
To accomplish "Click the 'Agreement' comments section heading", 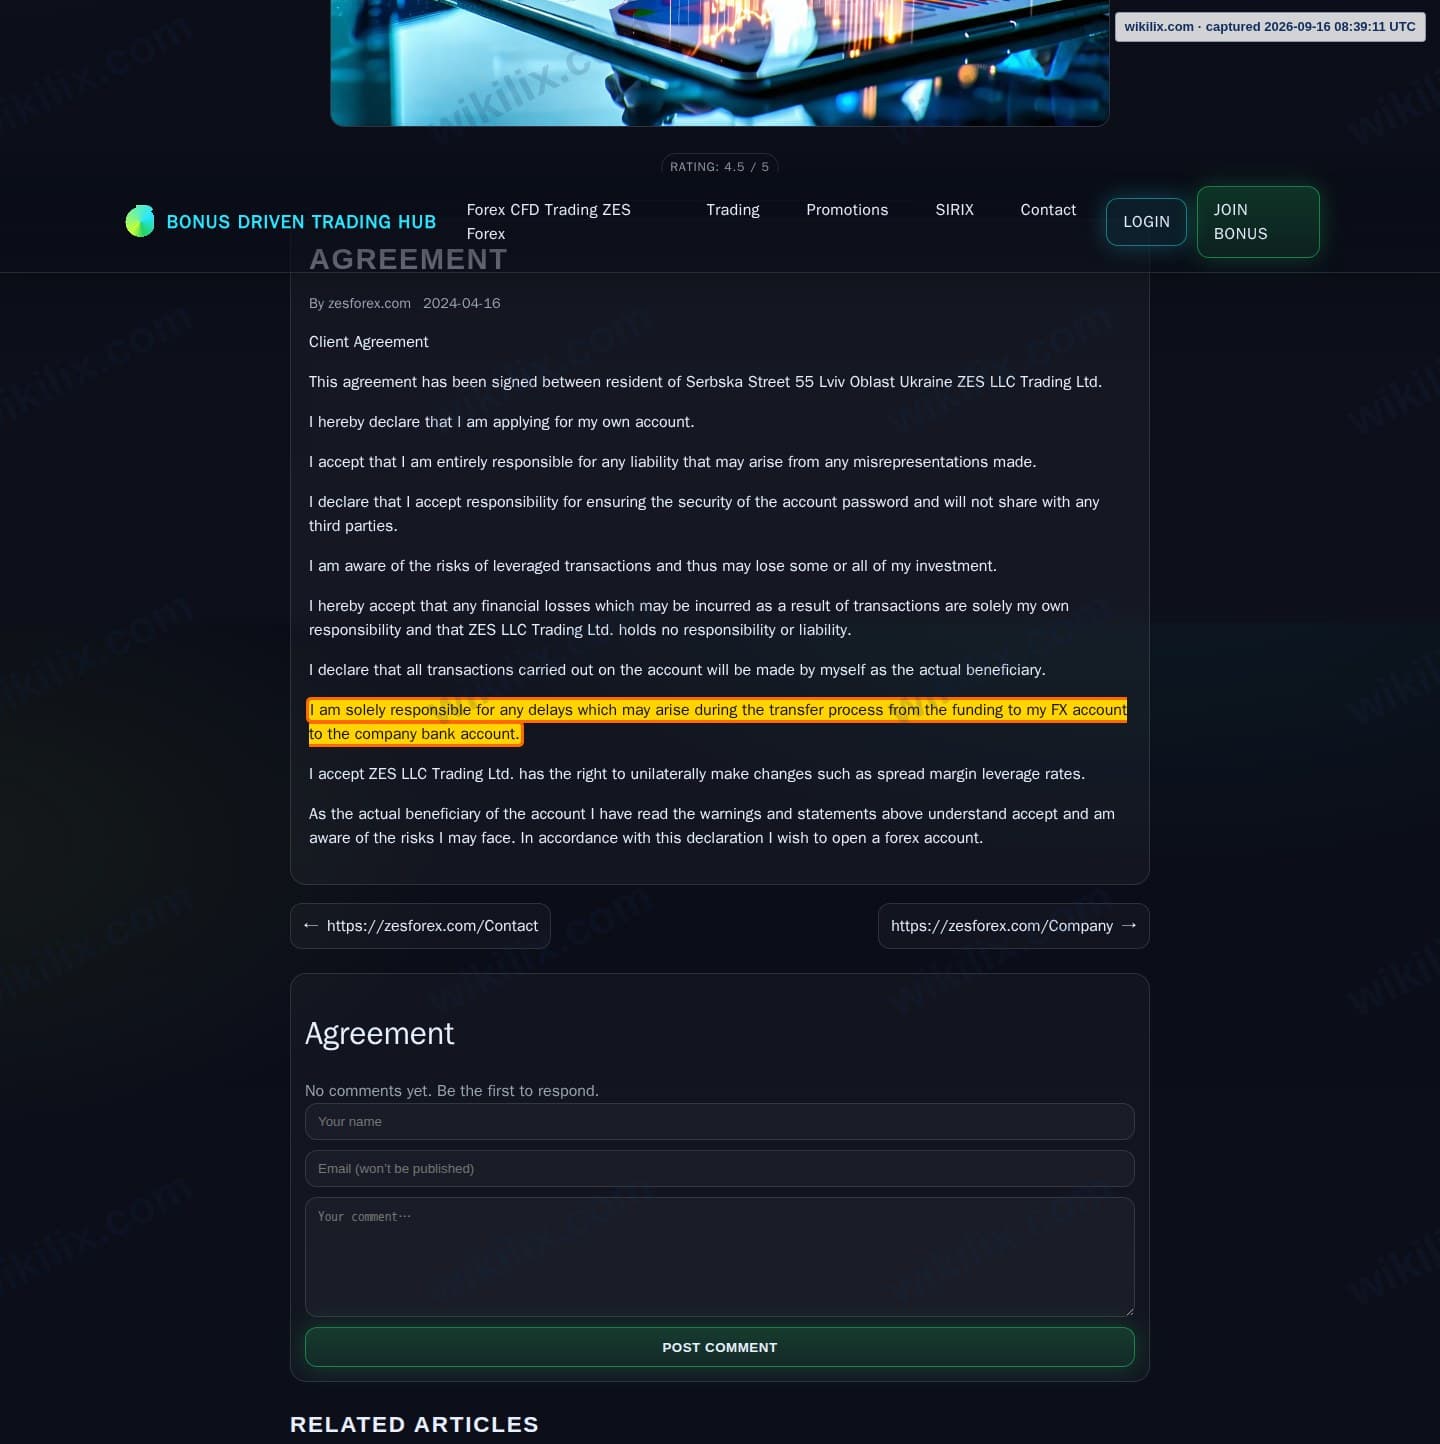I will 379,1033.
